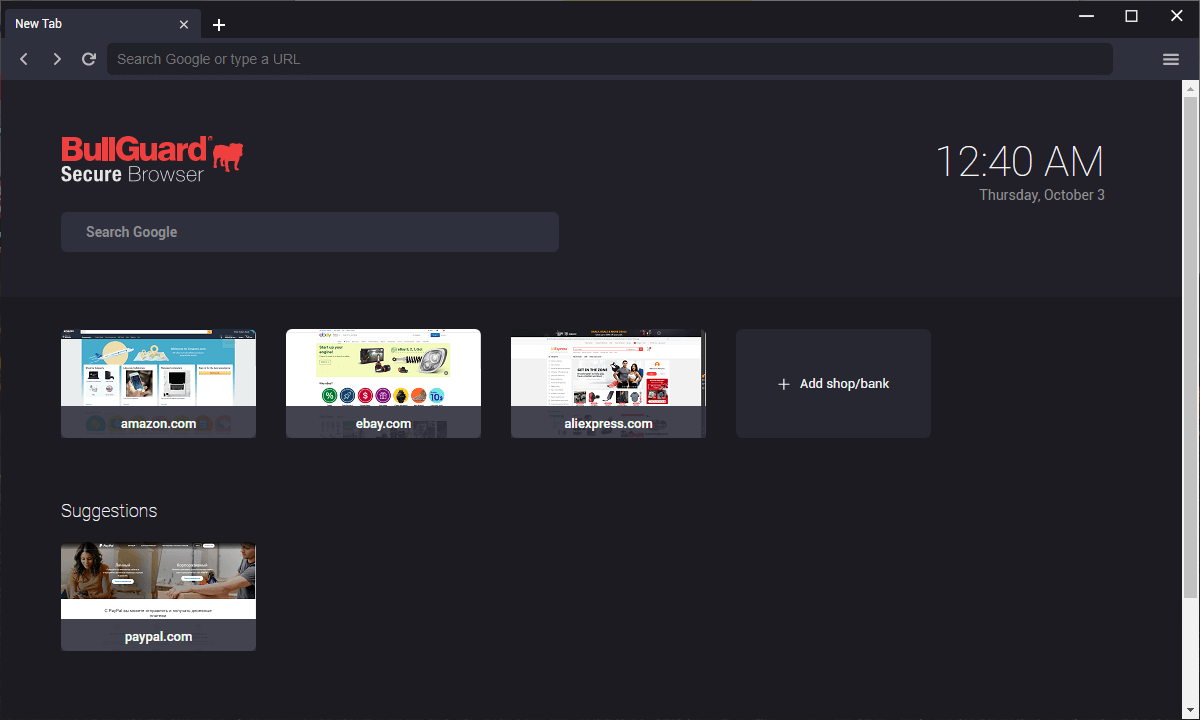The height and width of the screenshot is (720, 1200).
Task: Minimize the browser window
Action: click(1086, 16)
